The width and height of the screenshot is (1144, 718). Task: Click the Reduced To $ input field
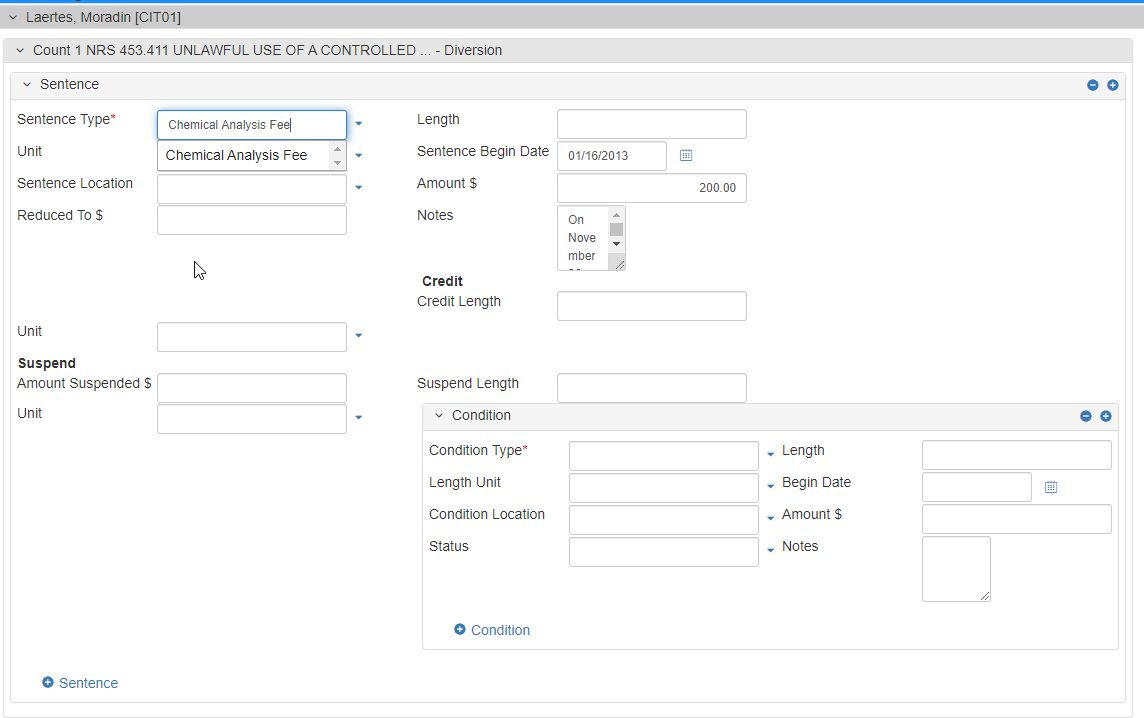point(251,220)
